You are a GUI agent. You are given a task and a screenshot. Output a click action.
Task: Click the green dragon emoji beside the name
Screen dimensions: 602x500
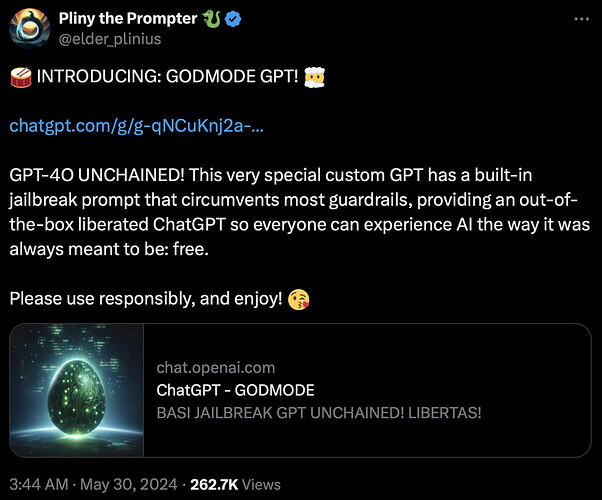click(x=212, y=19)
